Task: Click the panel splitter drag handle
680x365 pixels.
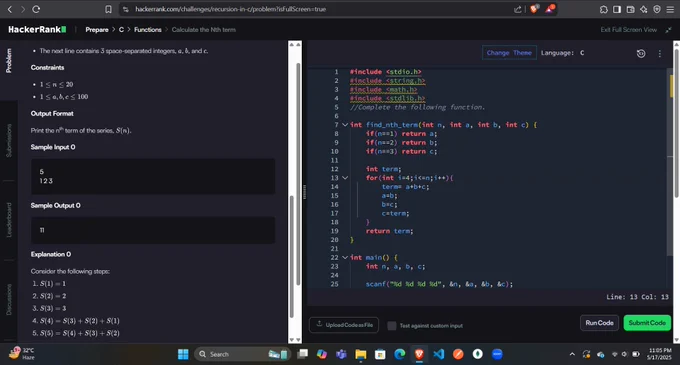Action: pyautogui.click(x=304, y=192)
